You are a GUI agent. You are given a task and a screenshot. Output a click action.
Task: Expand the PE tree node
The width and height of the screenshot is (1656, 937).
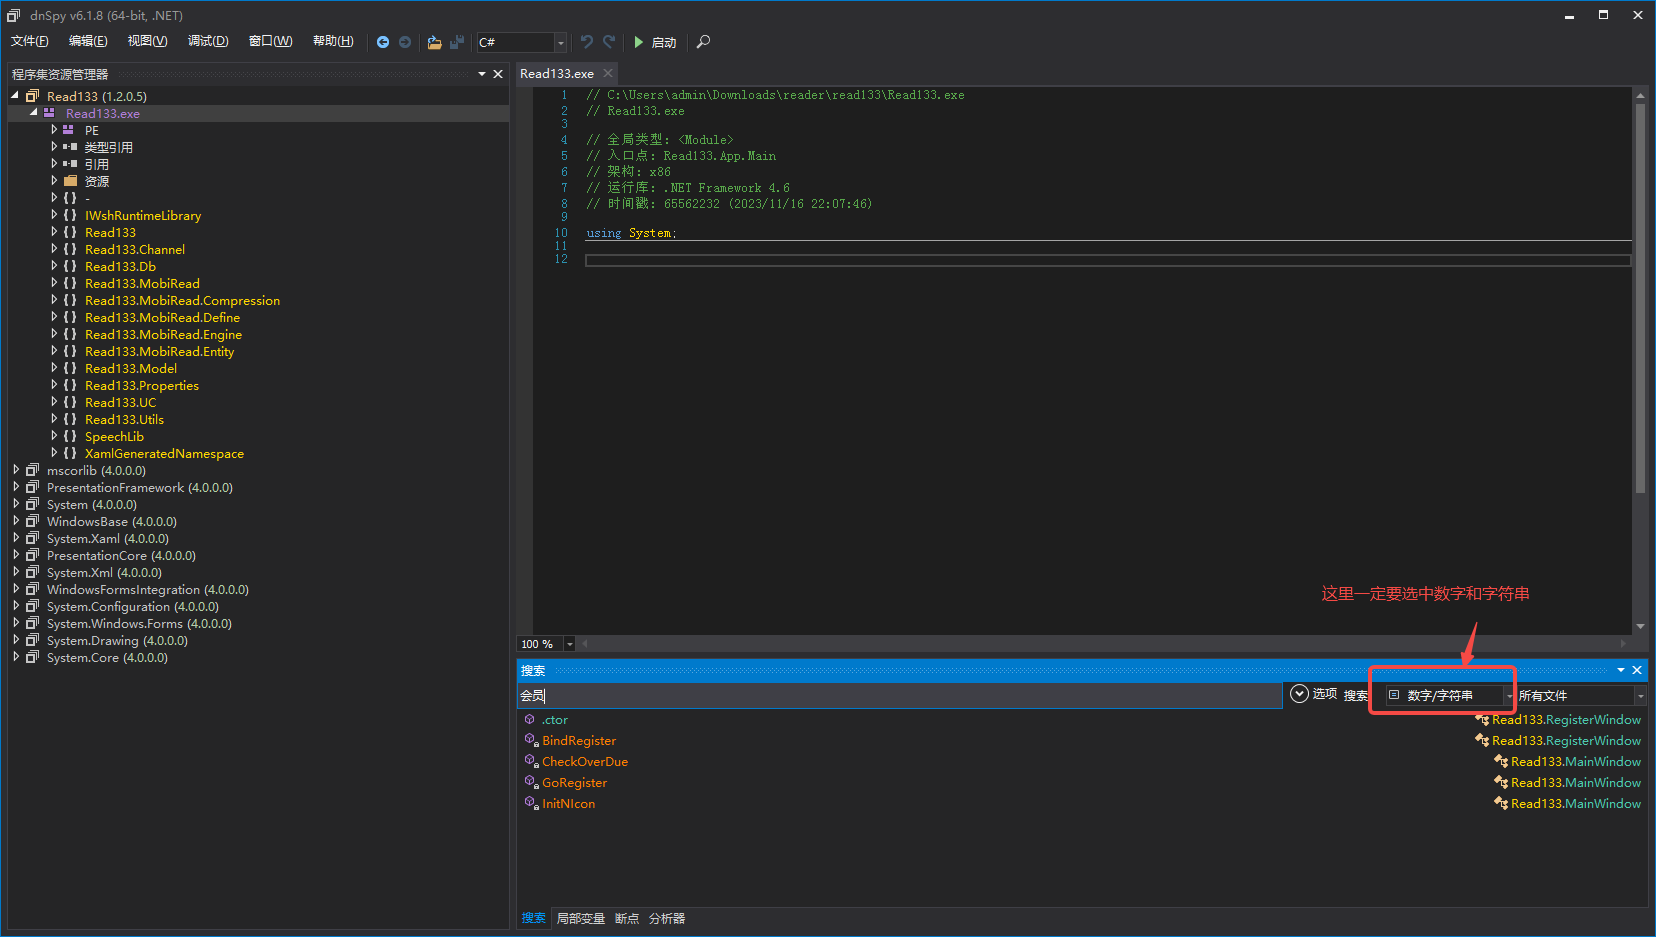[x=54, y=130]
